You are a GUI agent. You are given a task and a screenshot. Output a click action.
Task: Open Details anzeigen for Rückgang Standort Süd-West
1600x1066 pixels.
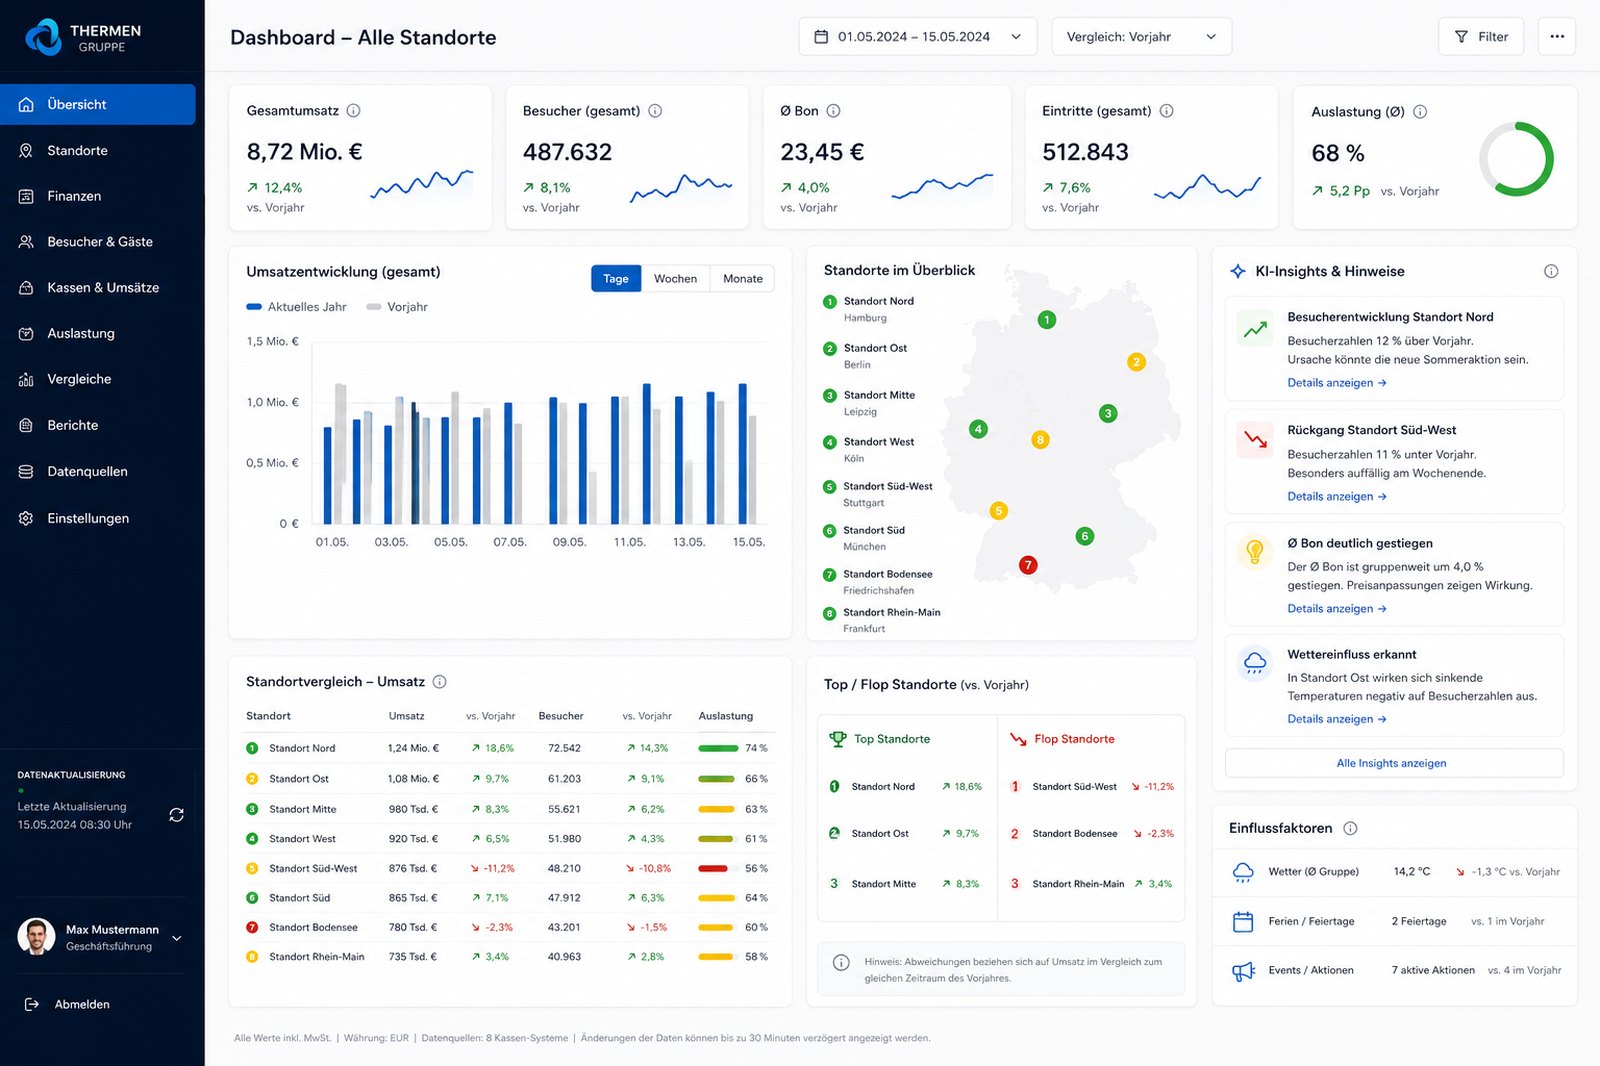(1336, 497)
